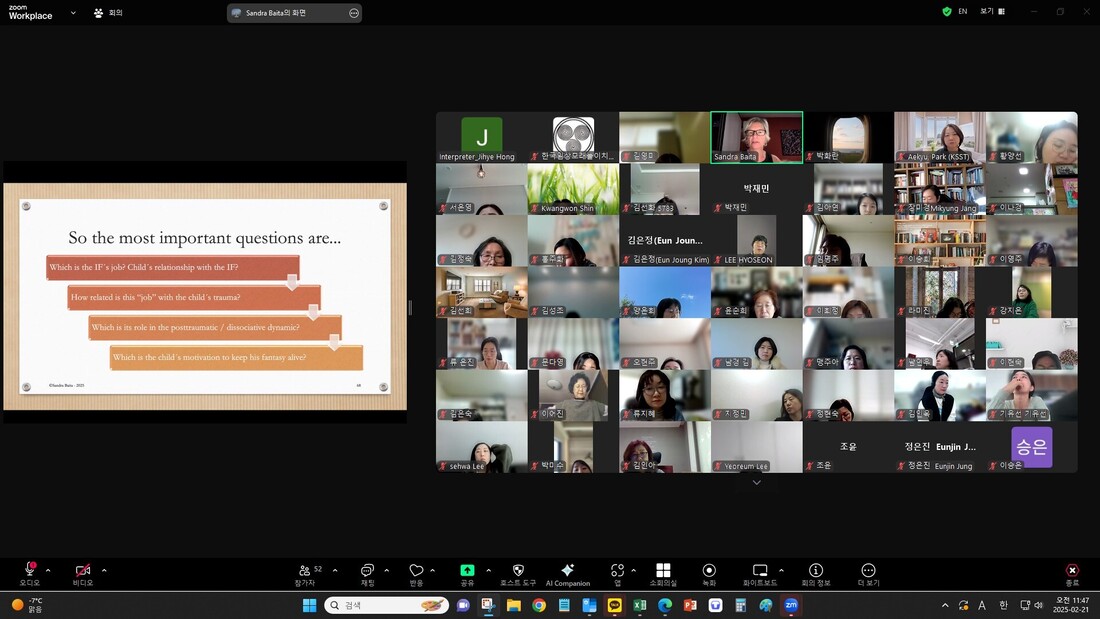The height and width of the screenshot is (619, 1100).
Task: Start recording with the Record icon
Action: click(x=709, y=571)
